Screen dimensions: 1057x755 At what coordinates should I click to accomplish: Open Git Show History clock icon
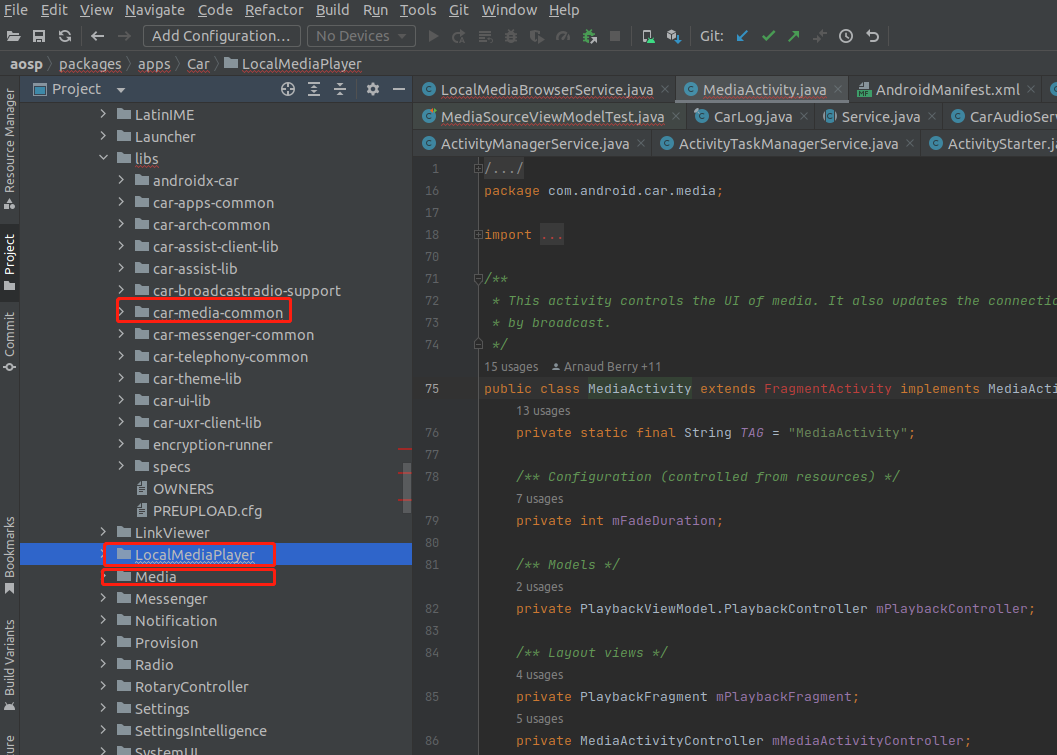tap(846, 36)
